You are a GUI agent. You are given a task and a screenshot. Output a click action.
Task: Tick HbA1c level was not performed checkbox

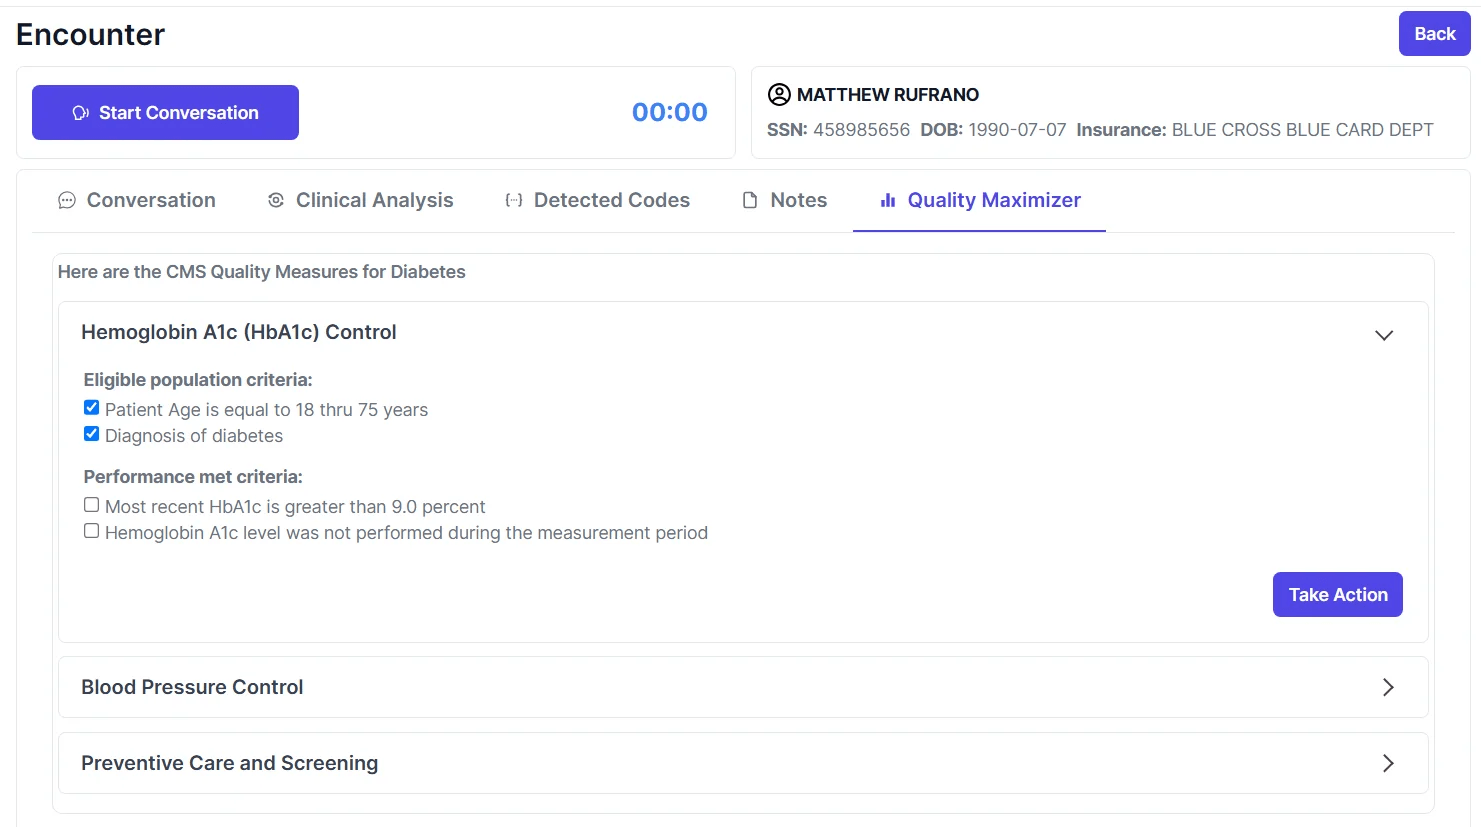pos(92,531)
